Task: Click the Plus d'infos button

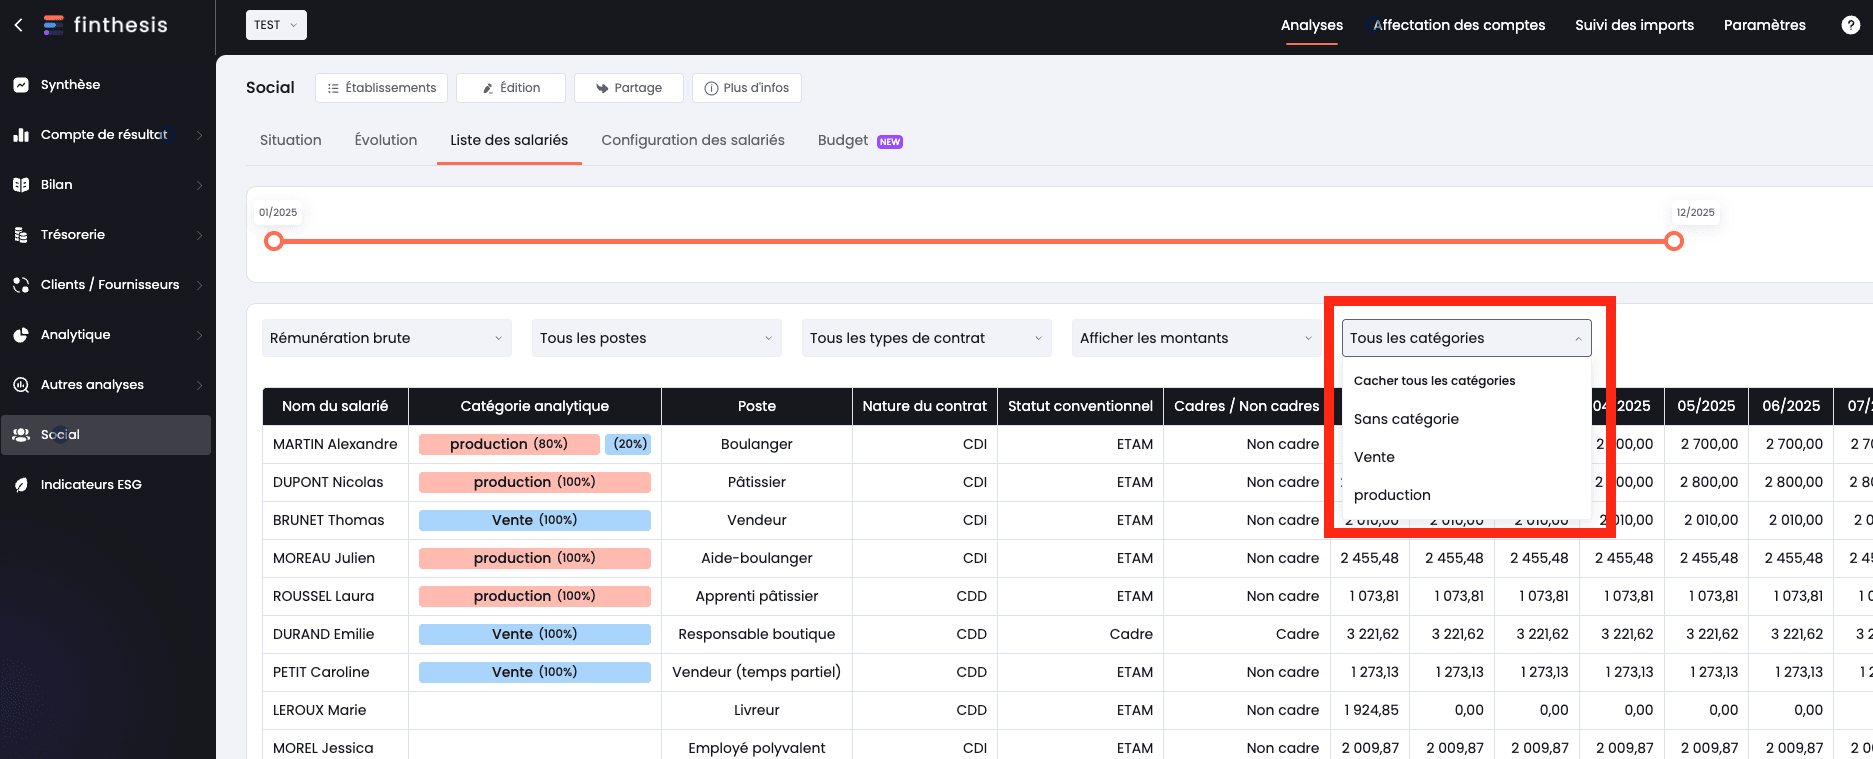Action: pos(746,88)
